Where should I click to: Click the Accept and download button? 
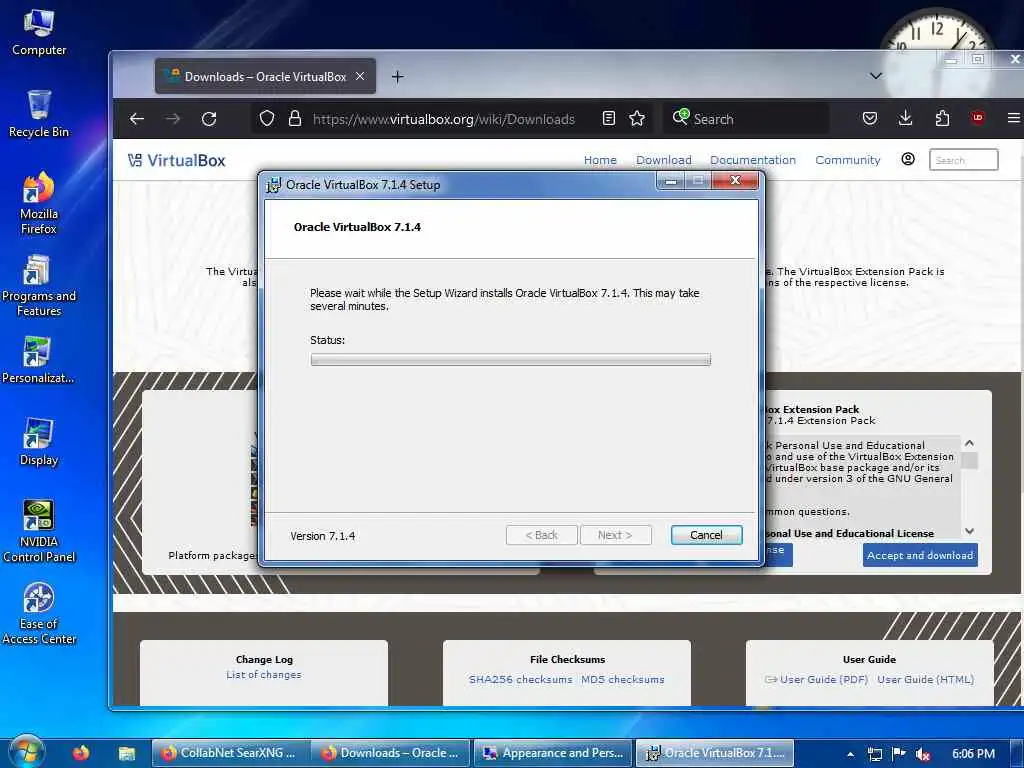point(920,555)
